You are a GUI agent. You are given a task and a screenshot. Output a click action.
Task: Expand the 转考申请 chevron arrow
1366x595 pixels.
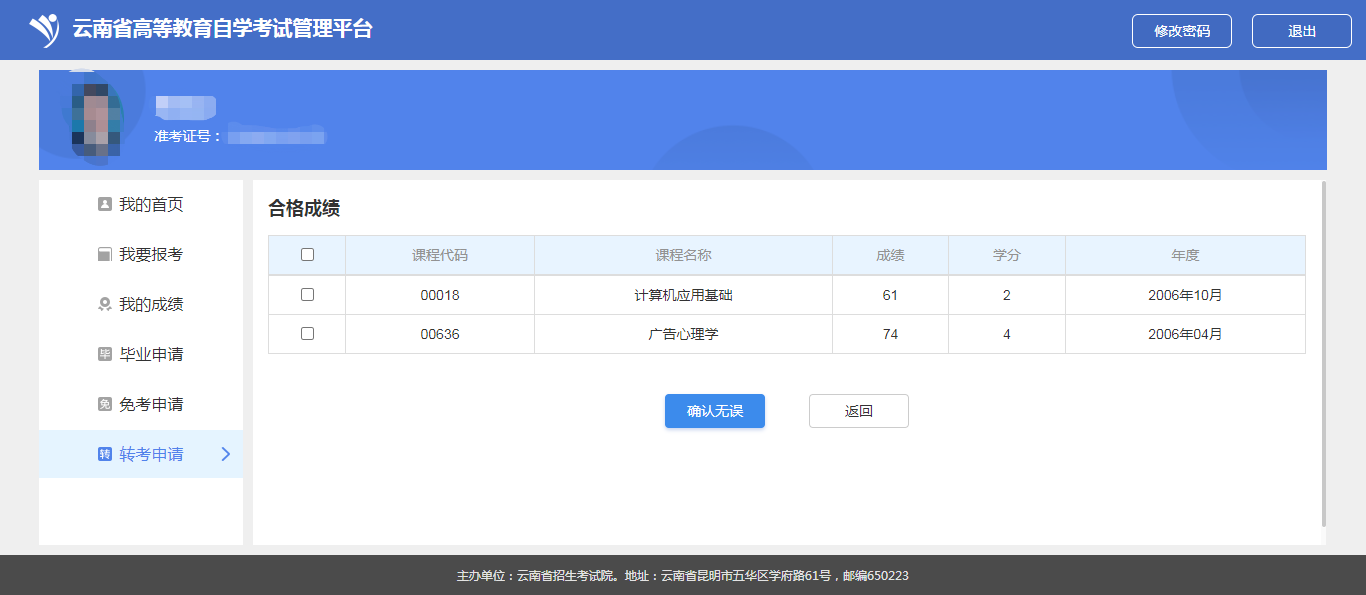coord(225,454)
